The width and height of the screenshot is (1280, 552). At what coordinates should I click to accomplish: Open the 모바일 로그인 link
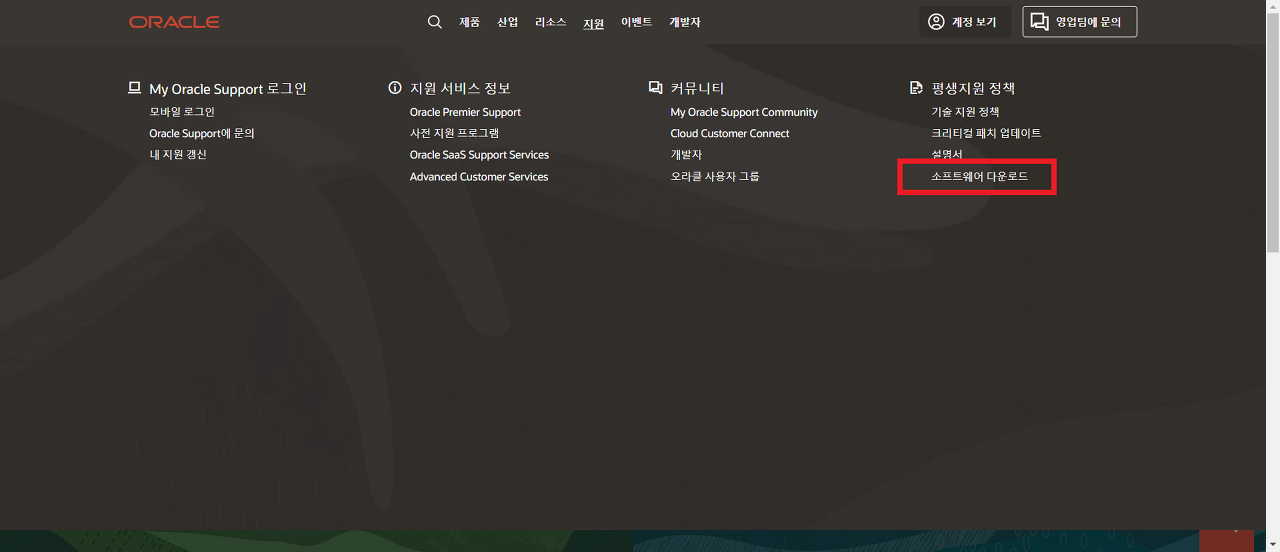point(182,112)
